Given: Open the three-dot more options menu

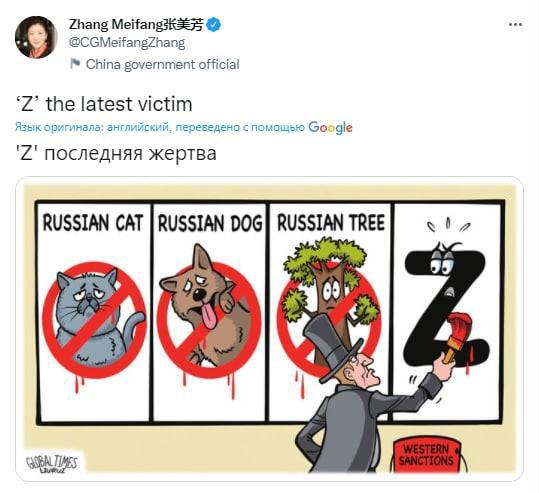Looking at the screenshot, I should point(515,24).
